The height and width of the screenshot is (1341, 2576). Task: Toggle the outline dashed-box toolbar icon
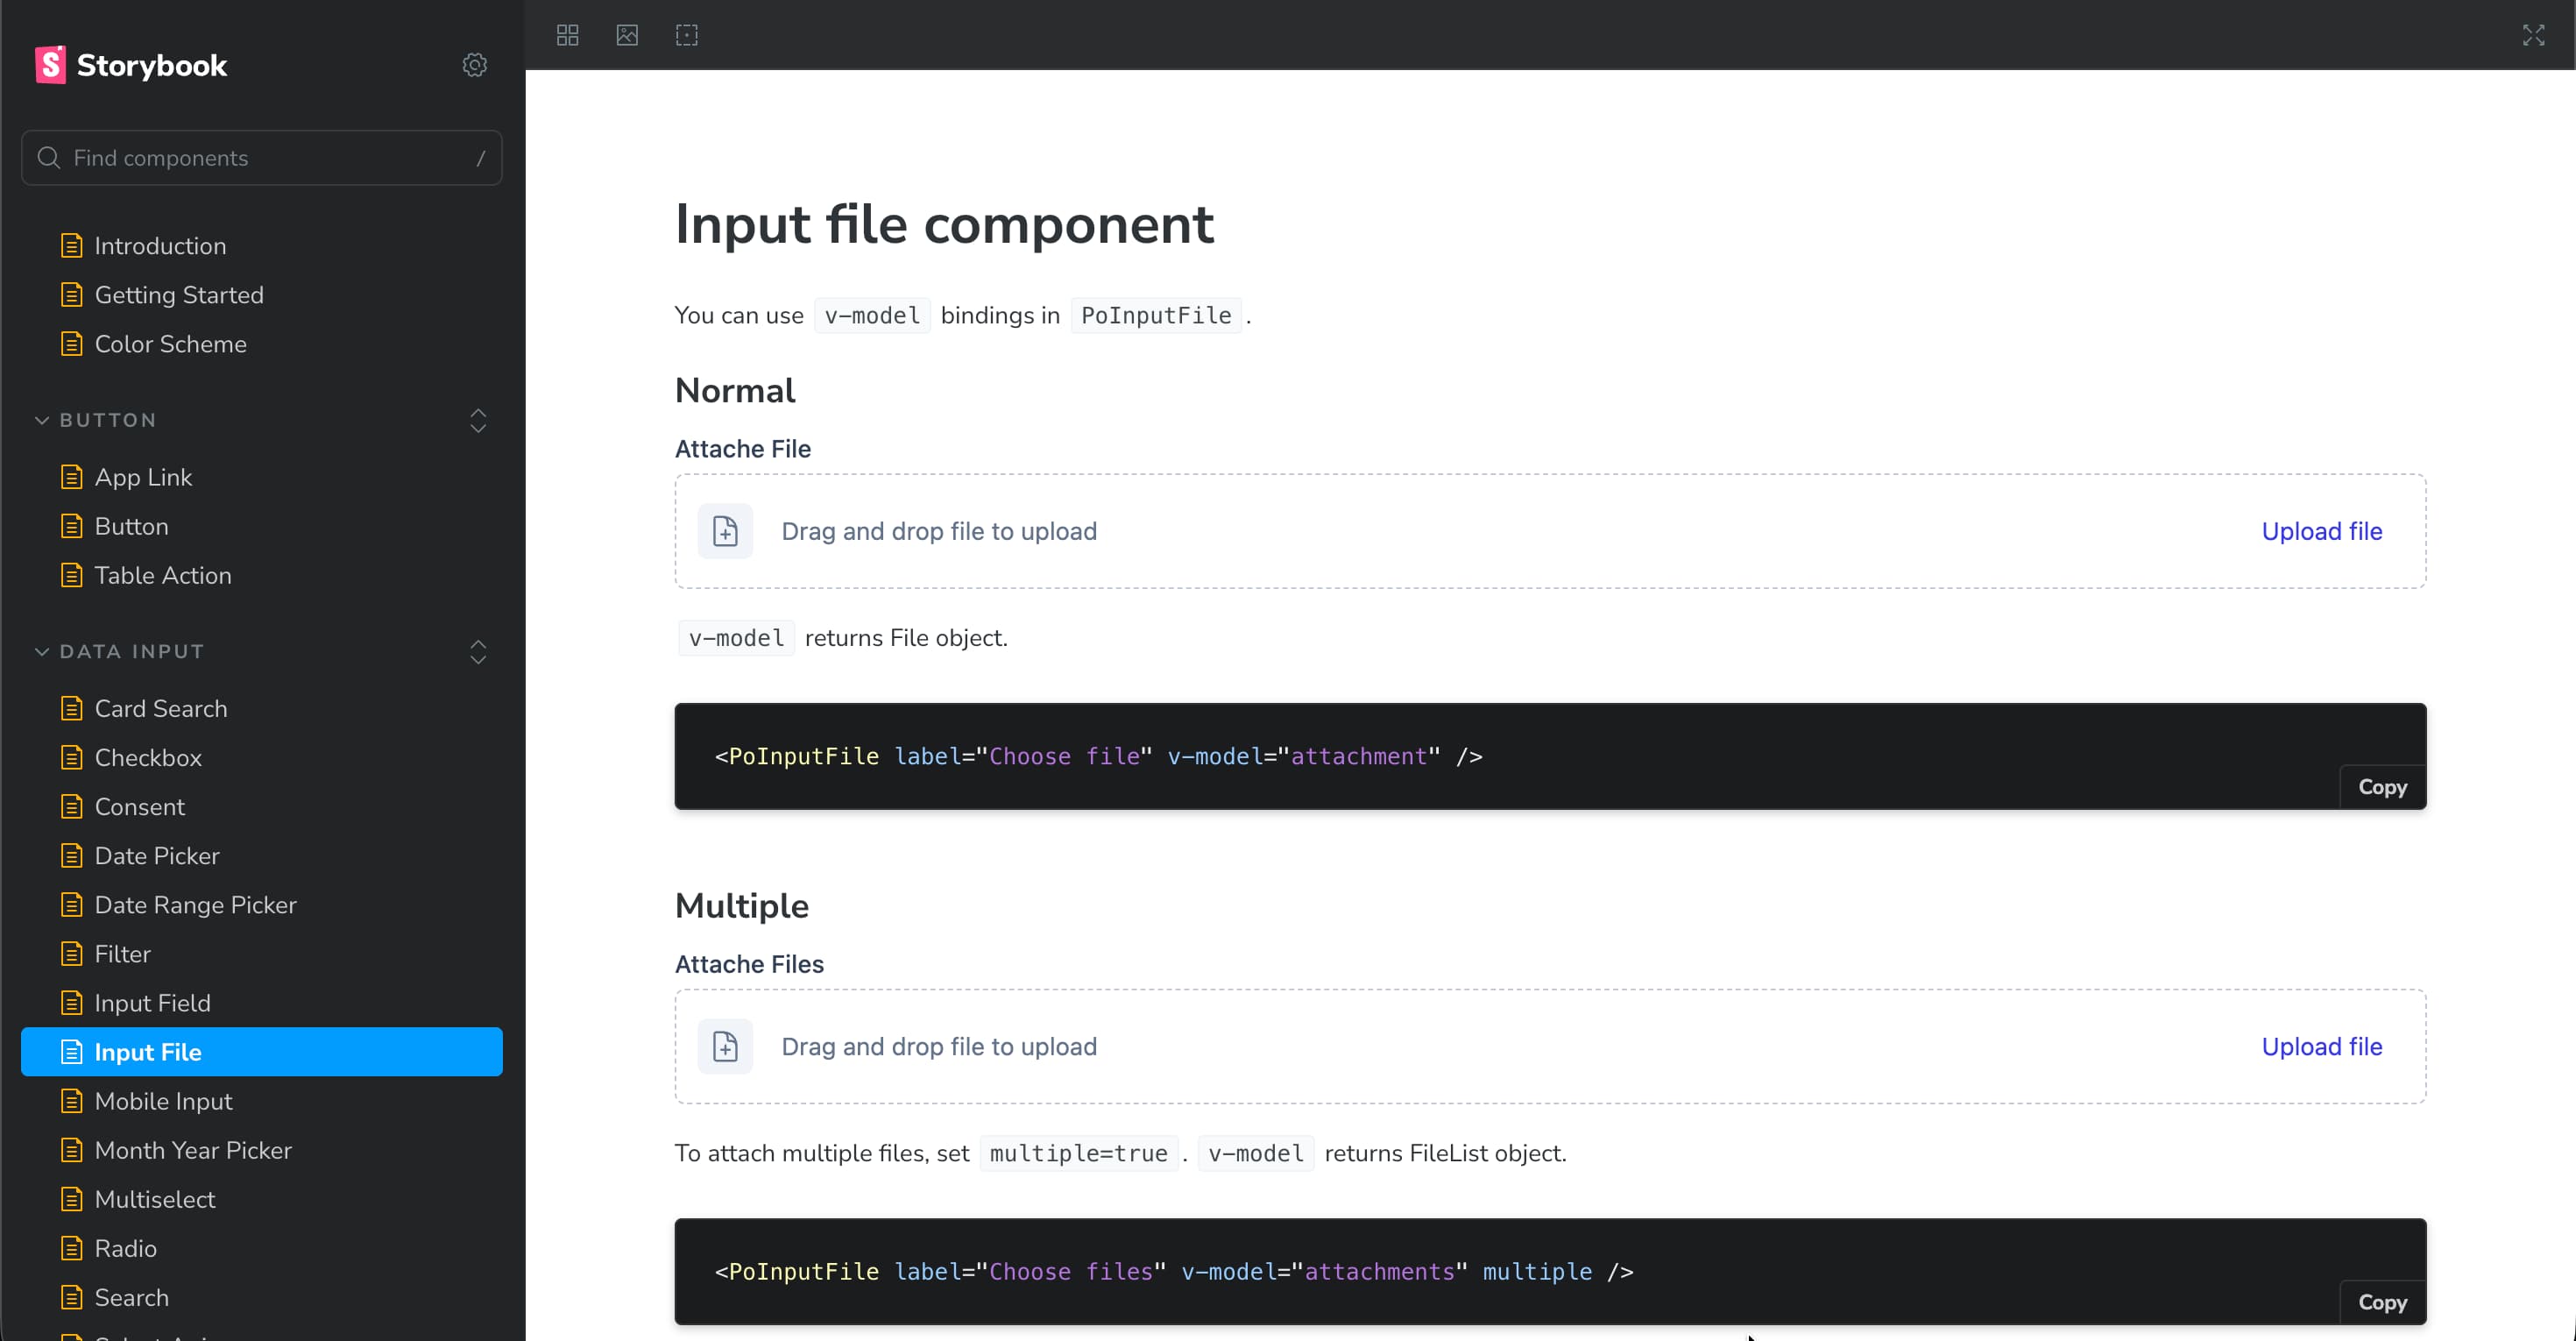coord(687,35)
